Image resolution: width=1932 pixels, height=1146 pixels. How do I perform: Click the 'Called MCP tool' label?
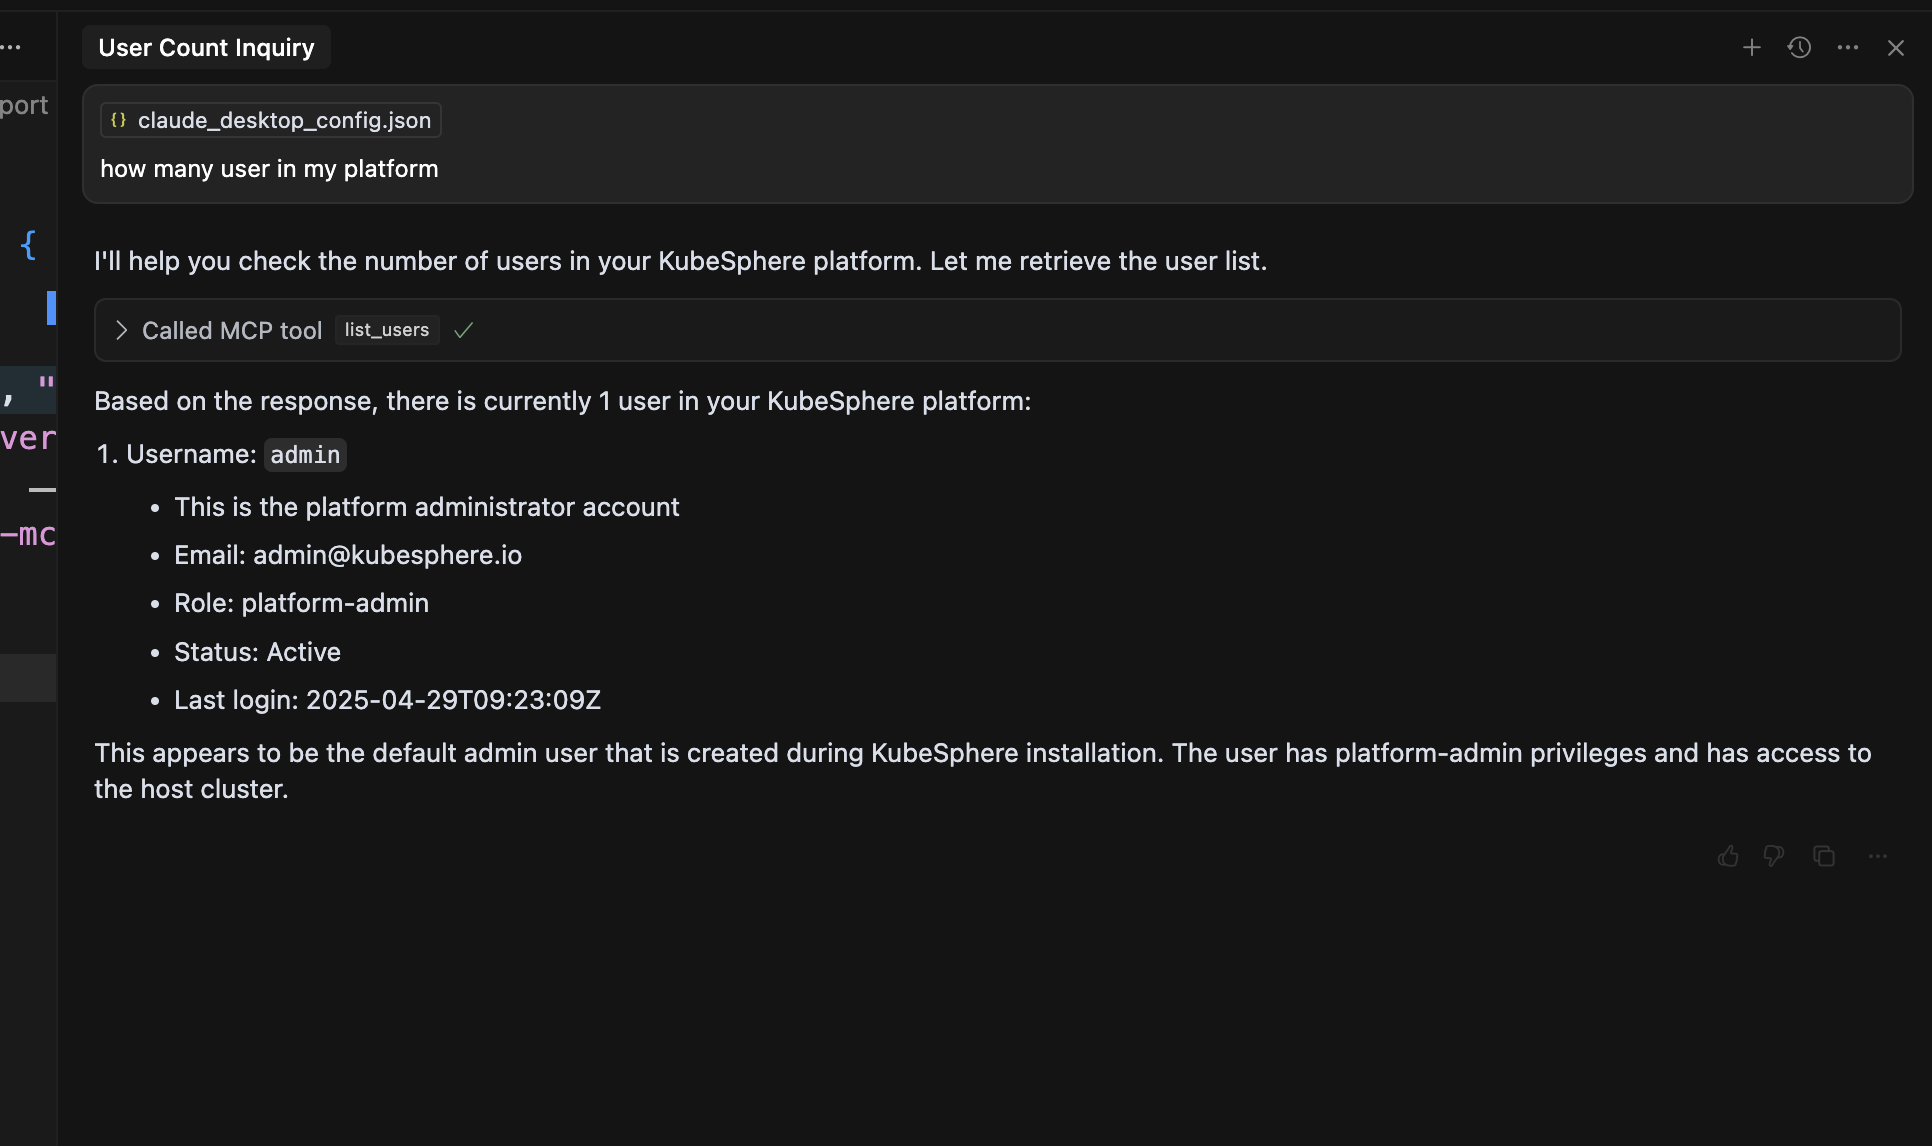[x=232, y=330]
